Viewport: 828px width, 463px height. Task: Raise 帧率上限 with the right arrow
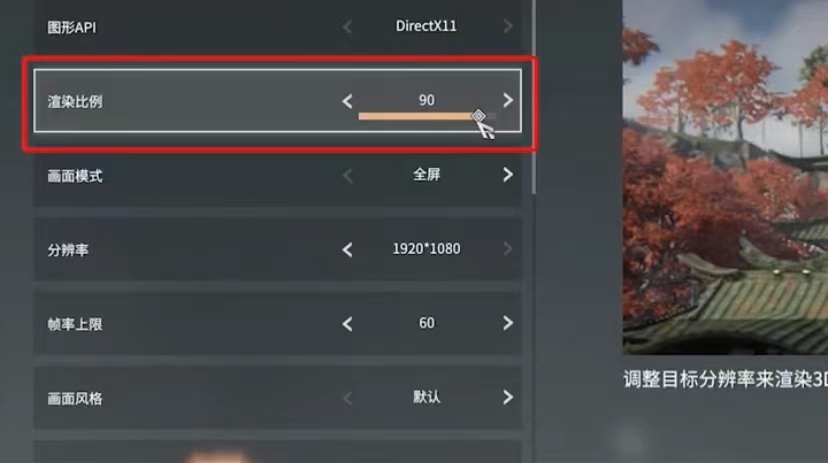click(507, 323)
